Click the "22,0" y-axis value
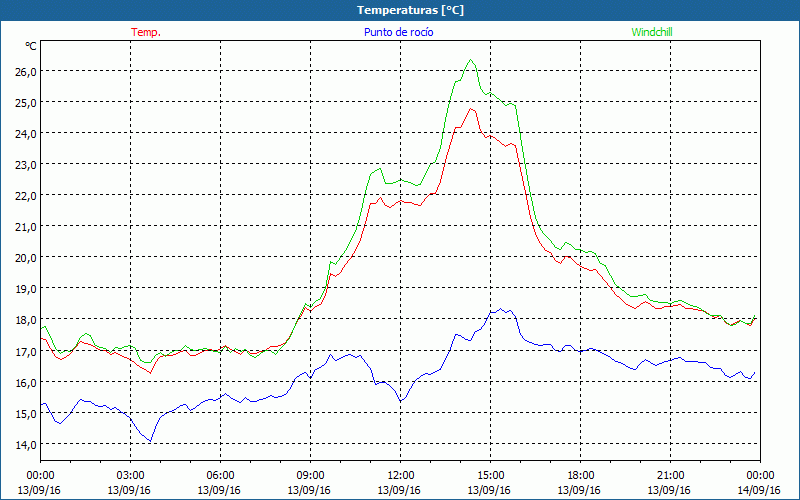The width and height of the screenshot is (800, 500). 26,196
